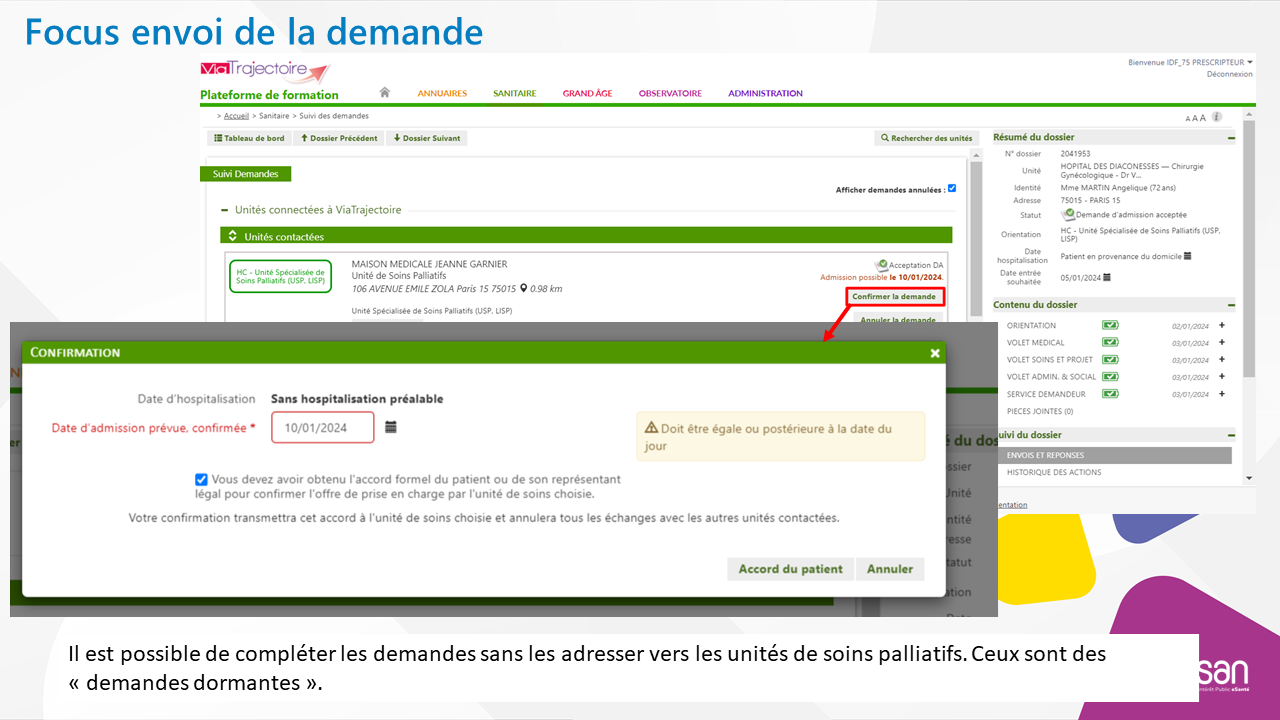Open the GRAND ÂGE menu
The height and width of the screenshot is (720, 1280).
click(x=587, y=93)
